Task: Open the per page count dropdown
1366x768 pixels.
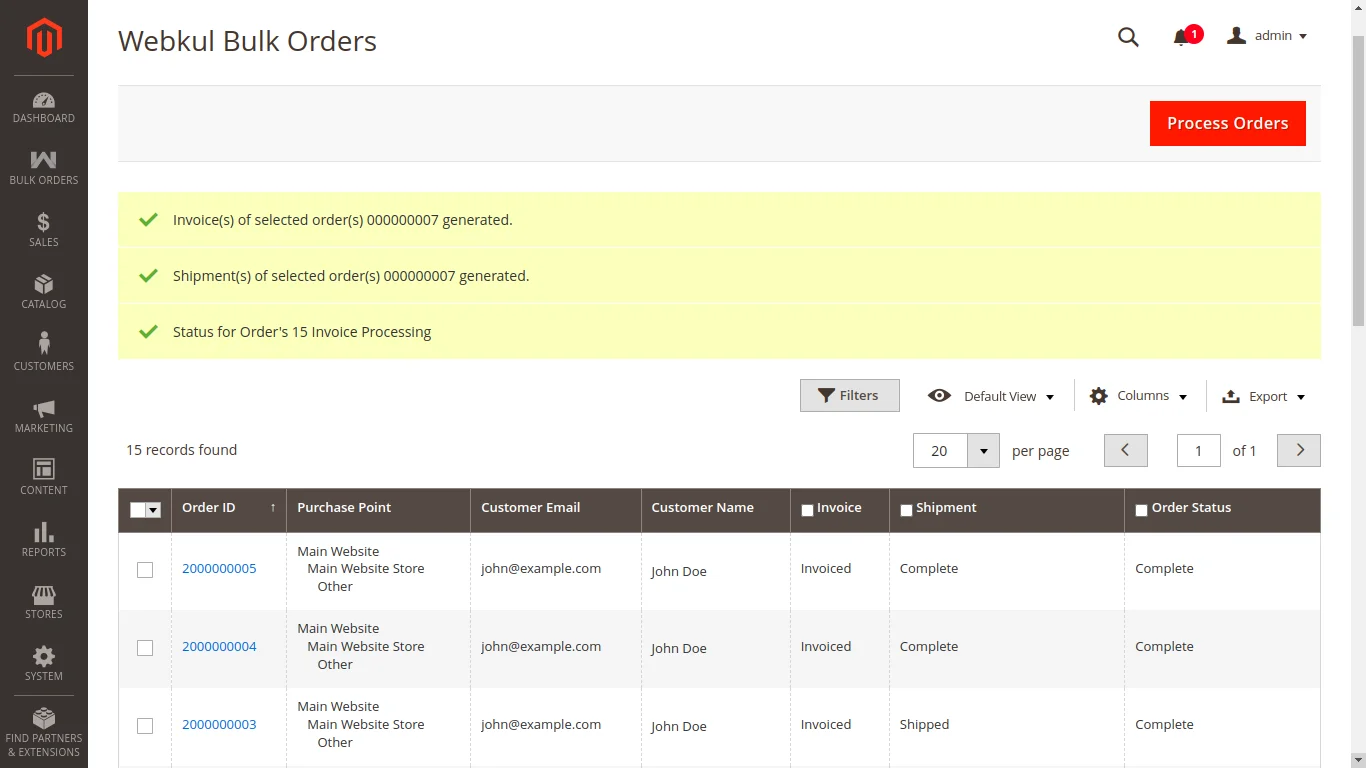Action: 983,450
